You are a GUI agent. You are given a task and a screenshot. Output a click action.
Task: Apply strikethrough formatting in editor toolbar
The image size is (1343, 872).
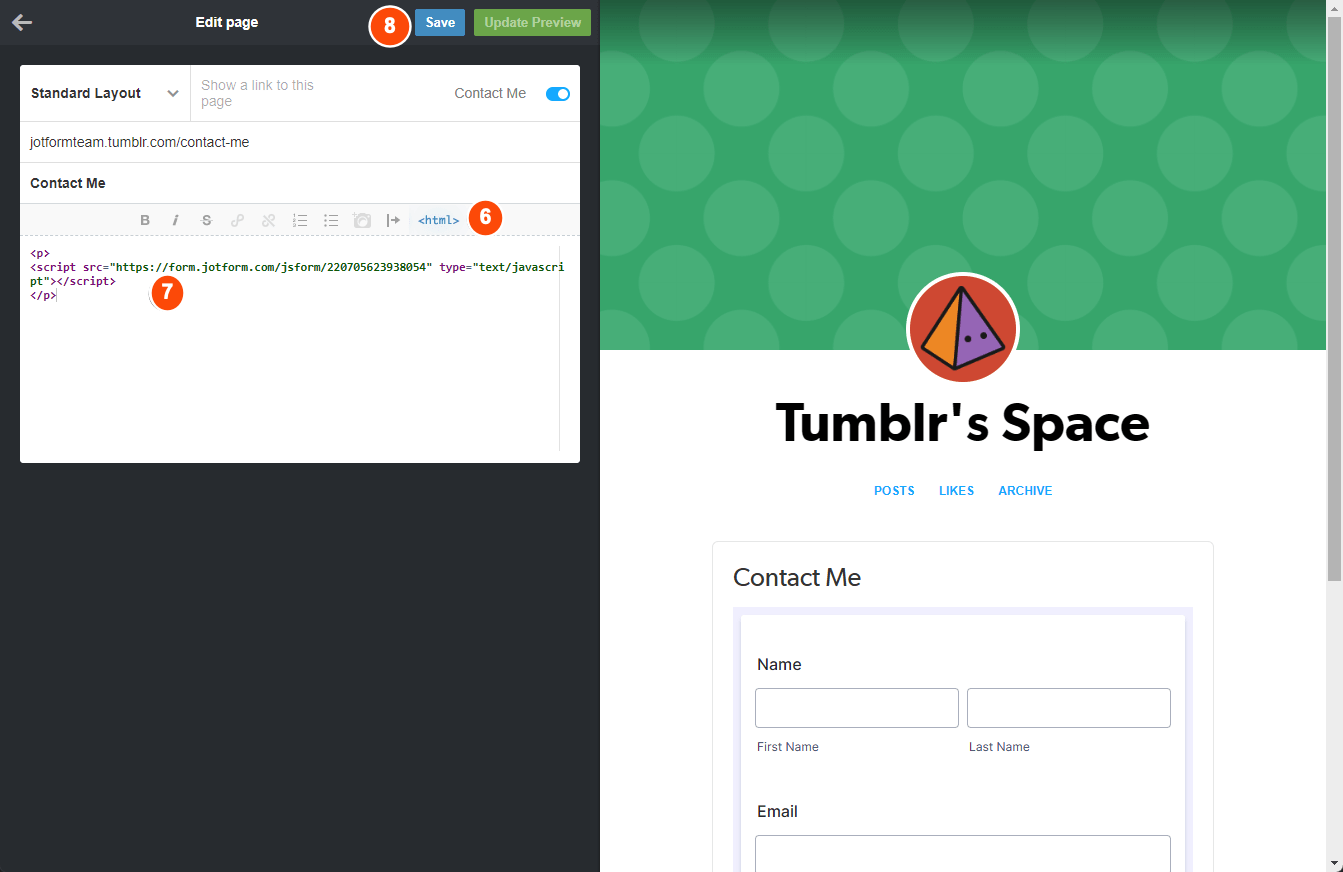pyautogui.click(x=207, y=220)
